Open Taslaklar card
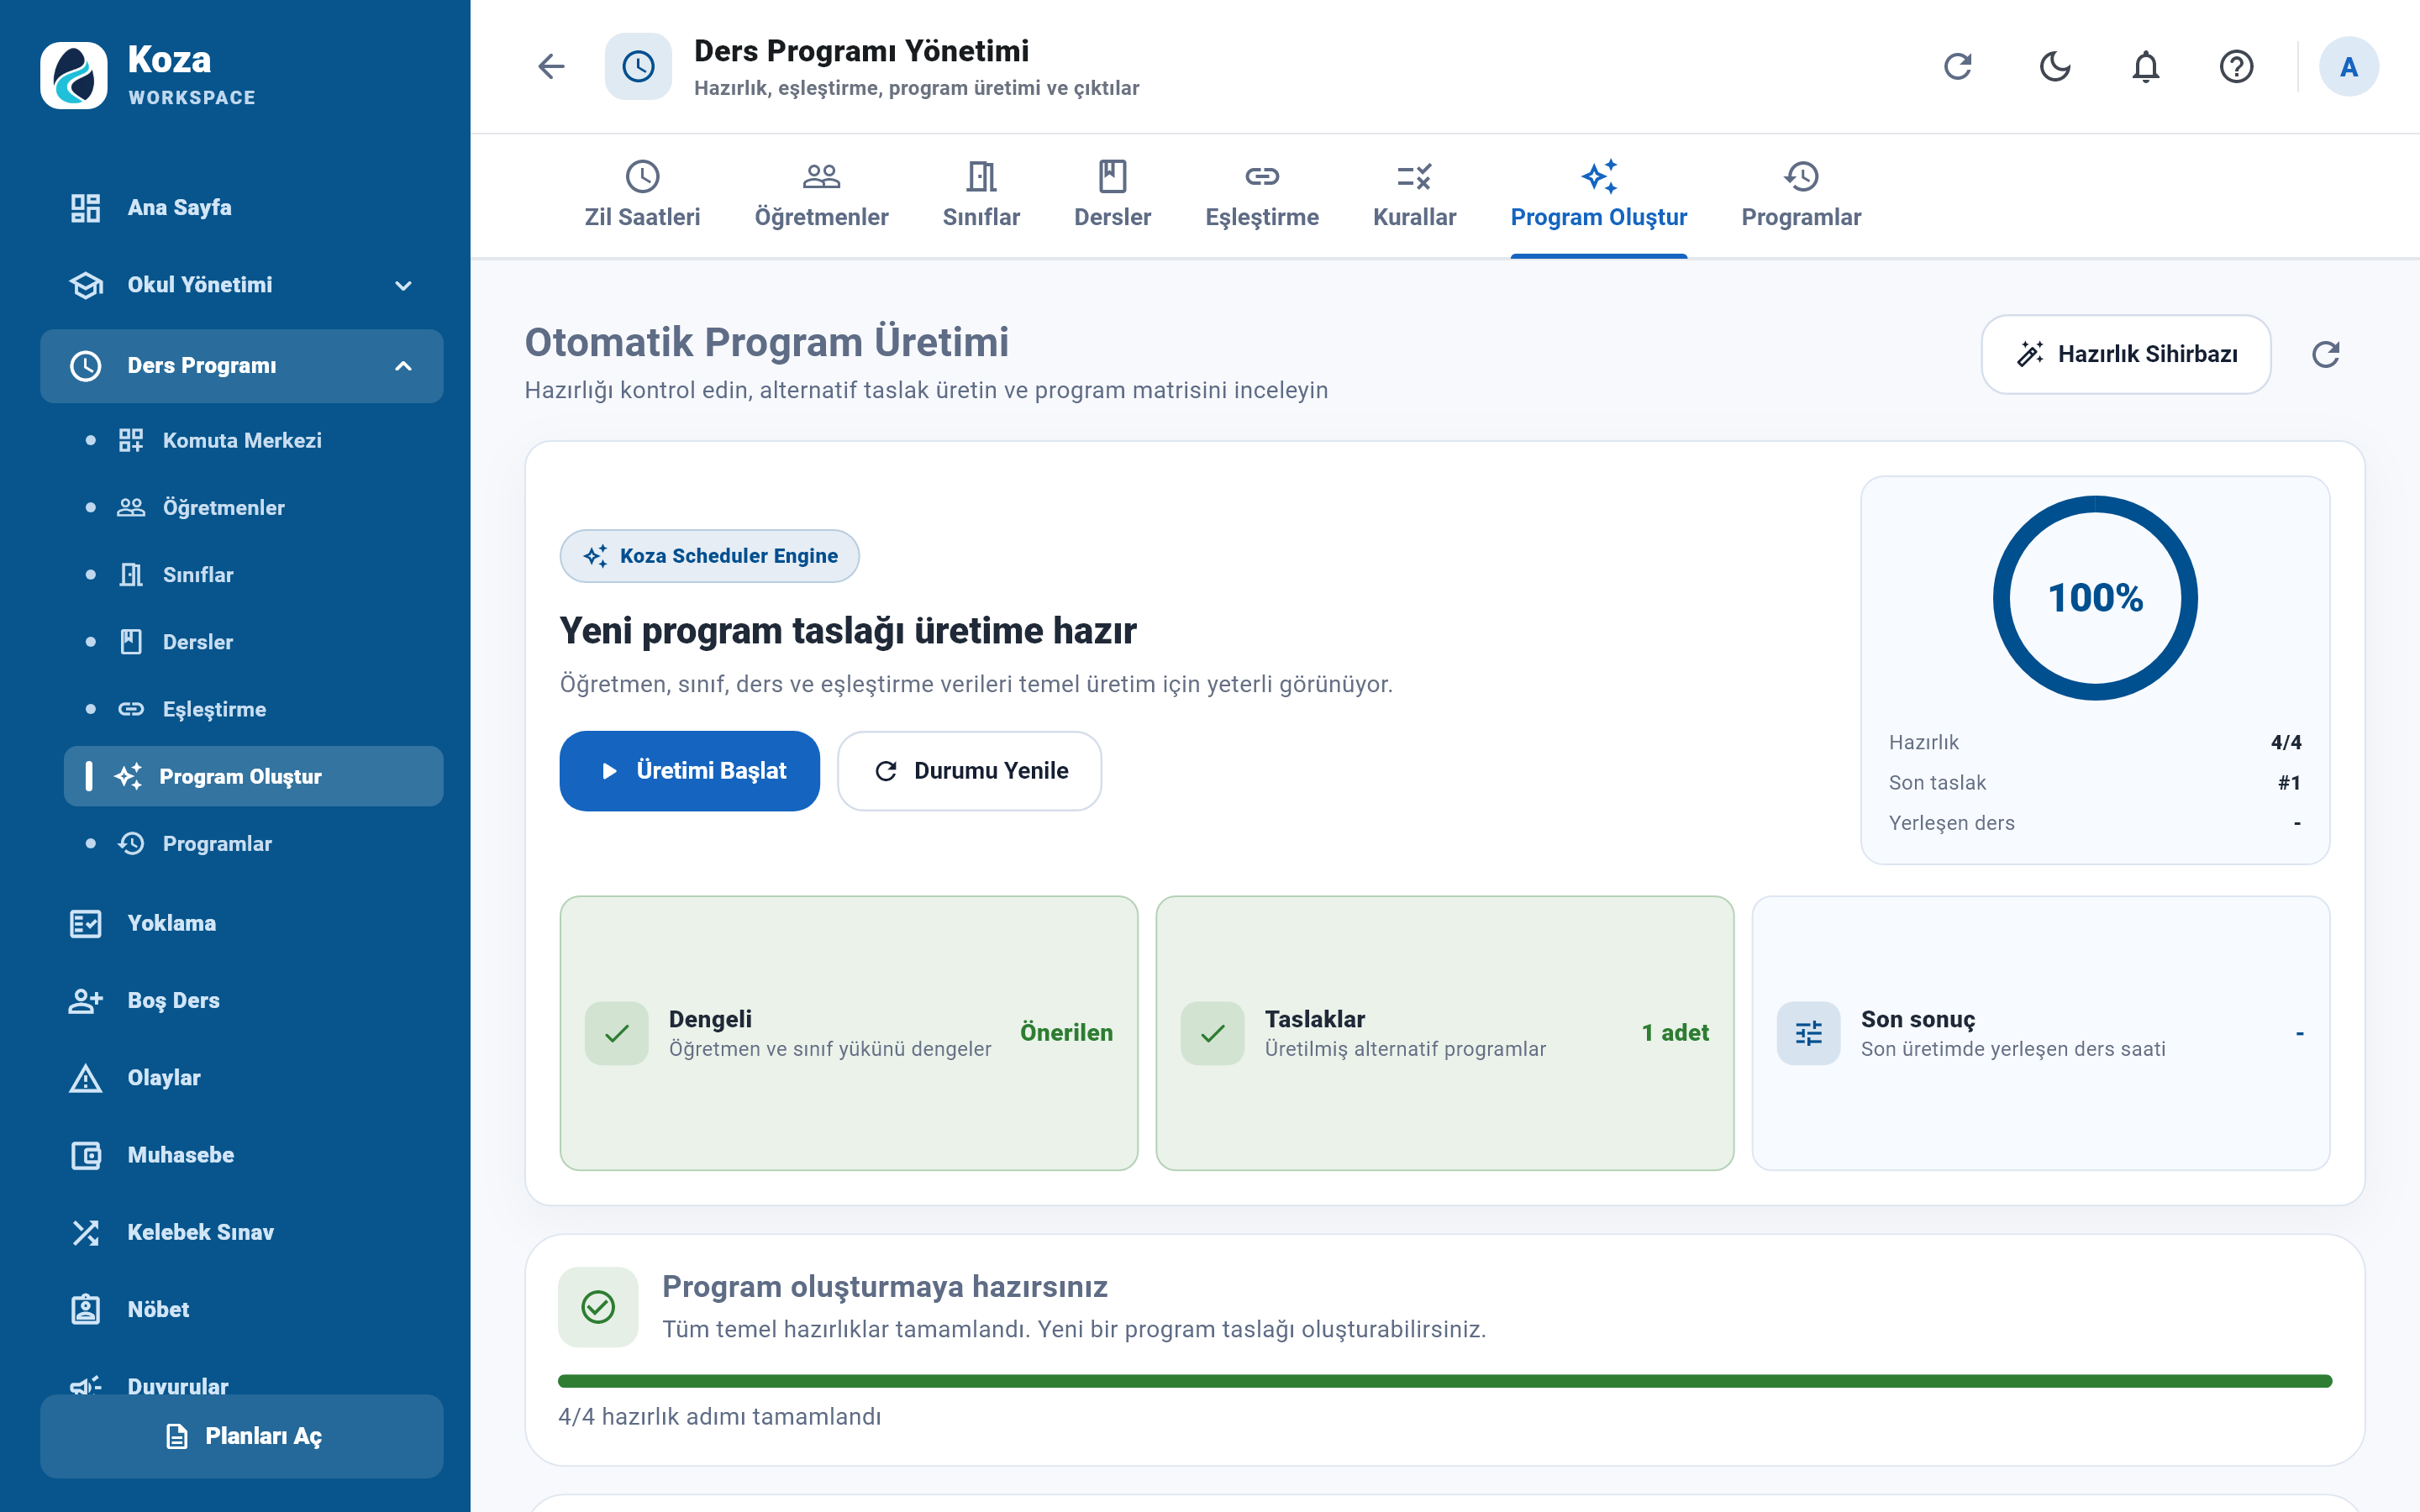 tap(1445, 1033)
